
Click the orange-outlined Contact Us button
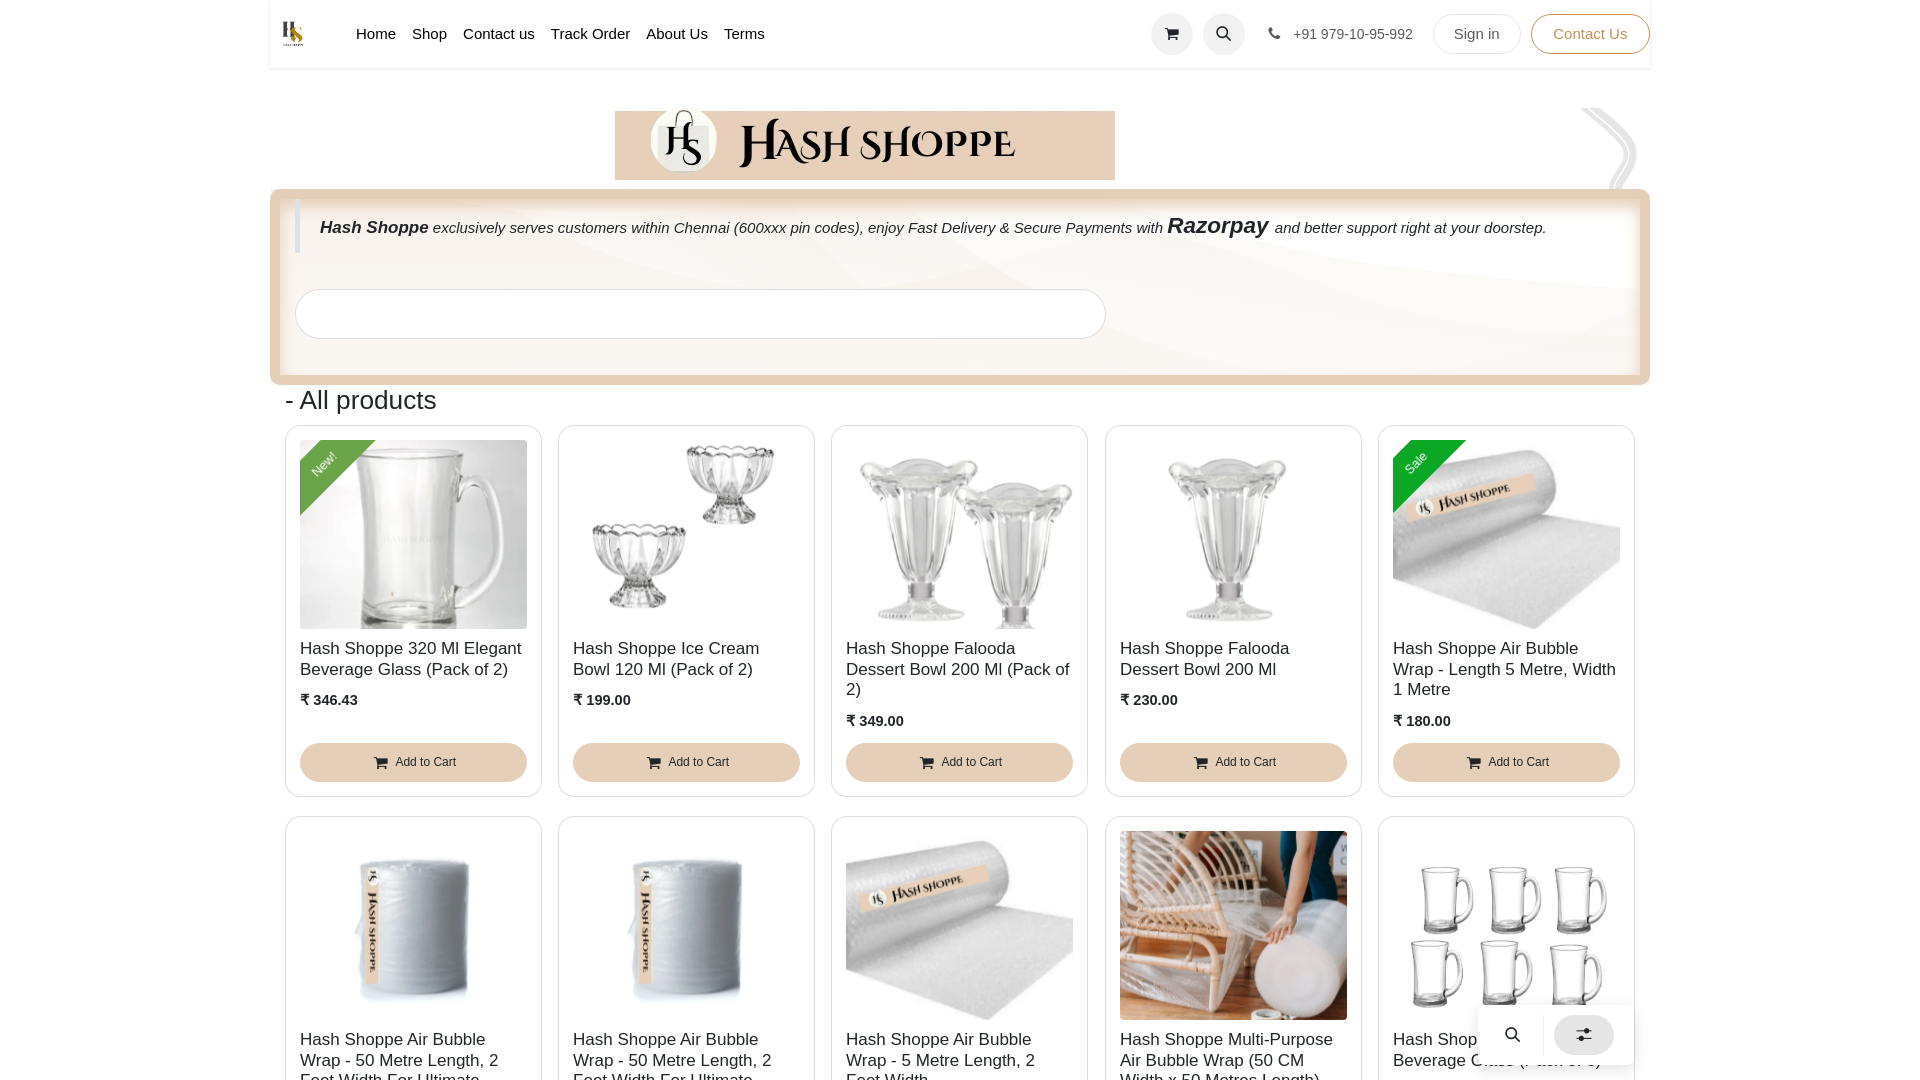pyautogui.click(x=1590, y=34)
